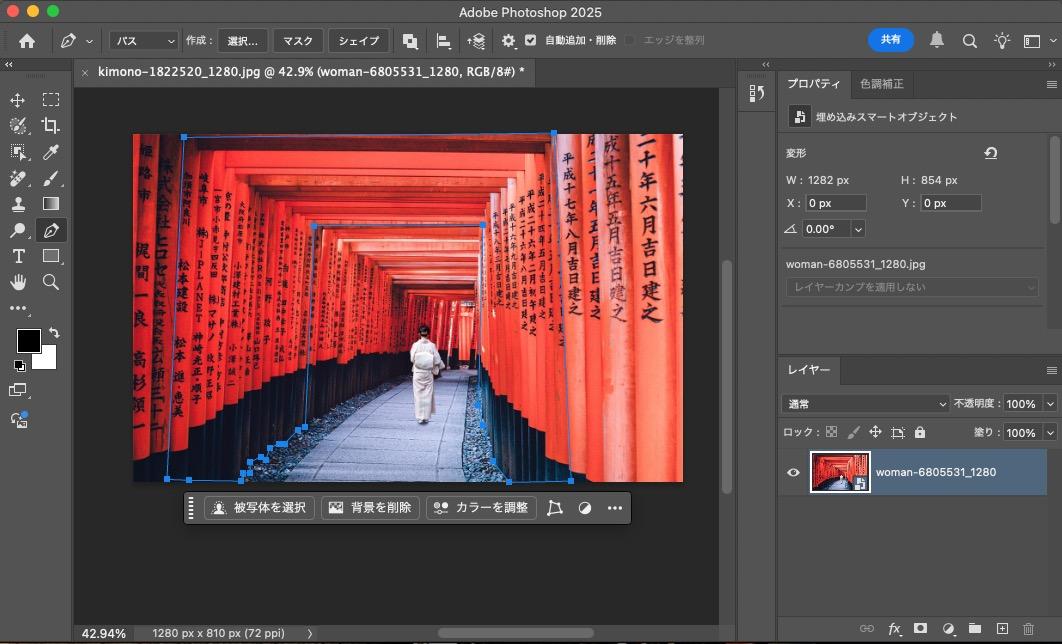Toggle prevent artboard auto-nesting lock
This screenshot has height=644, width=1062.
(x=898, y=432)
